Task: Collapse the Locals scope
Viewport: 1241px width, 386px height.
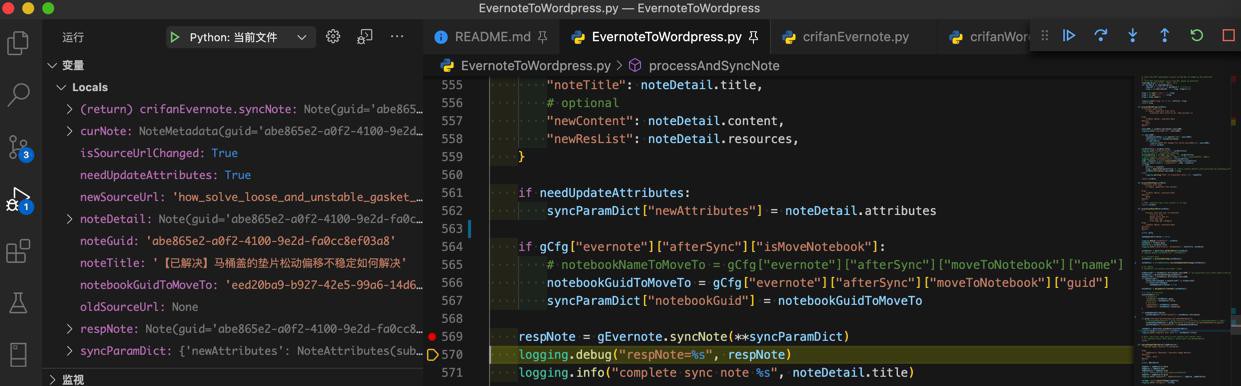Action: pyautogui.click(x=62, y=87)
